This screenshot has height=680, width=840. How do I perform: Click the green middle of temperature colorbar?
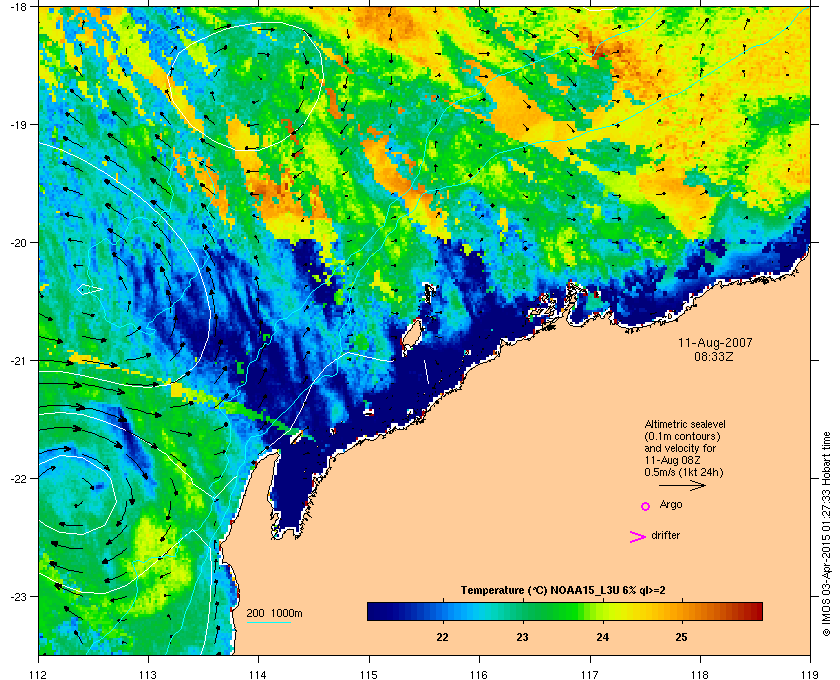click(565, 611)
